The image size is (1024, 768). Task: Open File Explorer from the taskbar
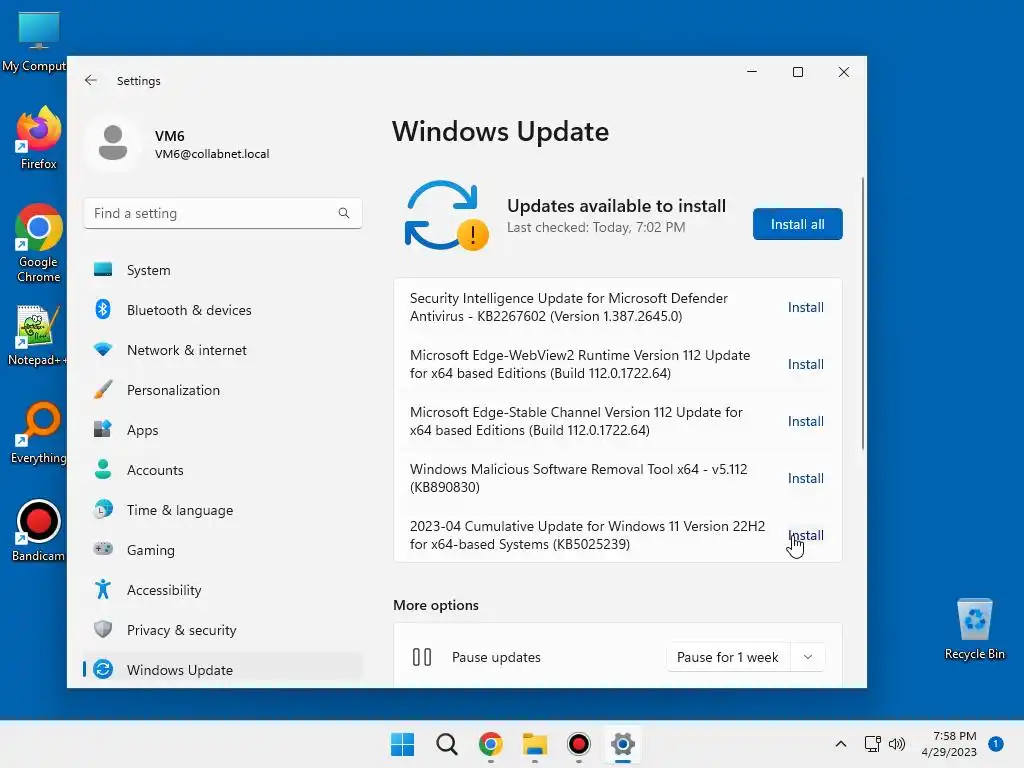point(535,744)
